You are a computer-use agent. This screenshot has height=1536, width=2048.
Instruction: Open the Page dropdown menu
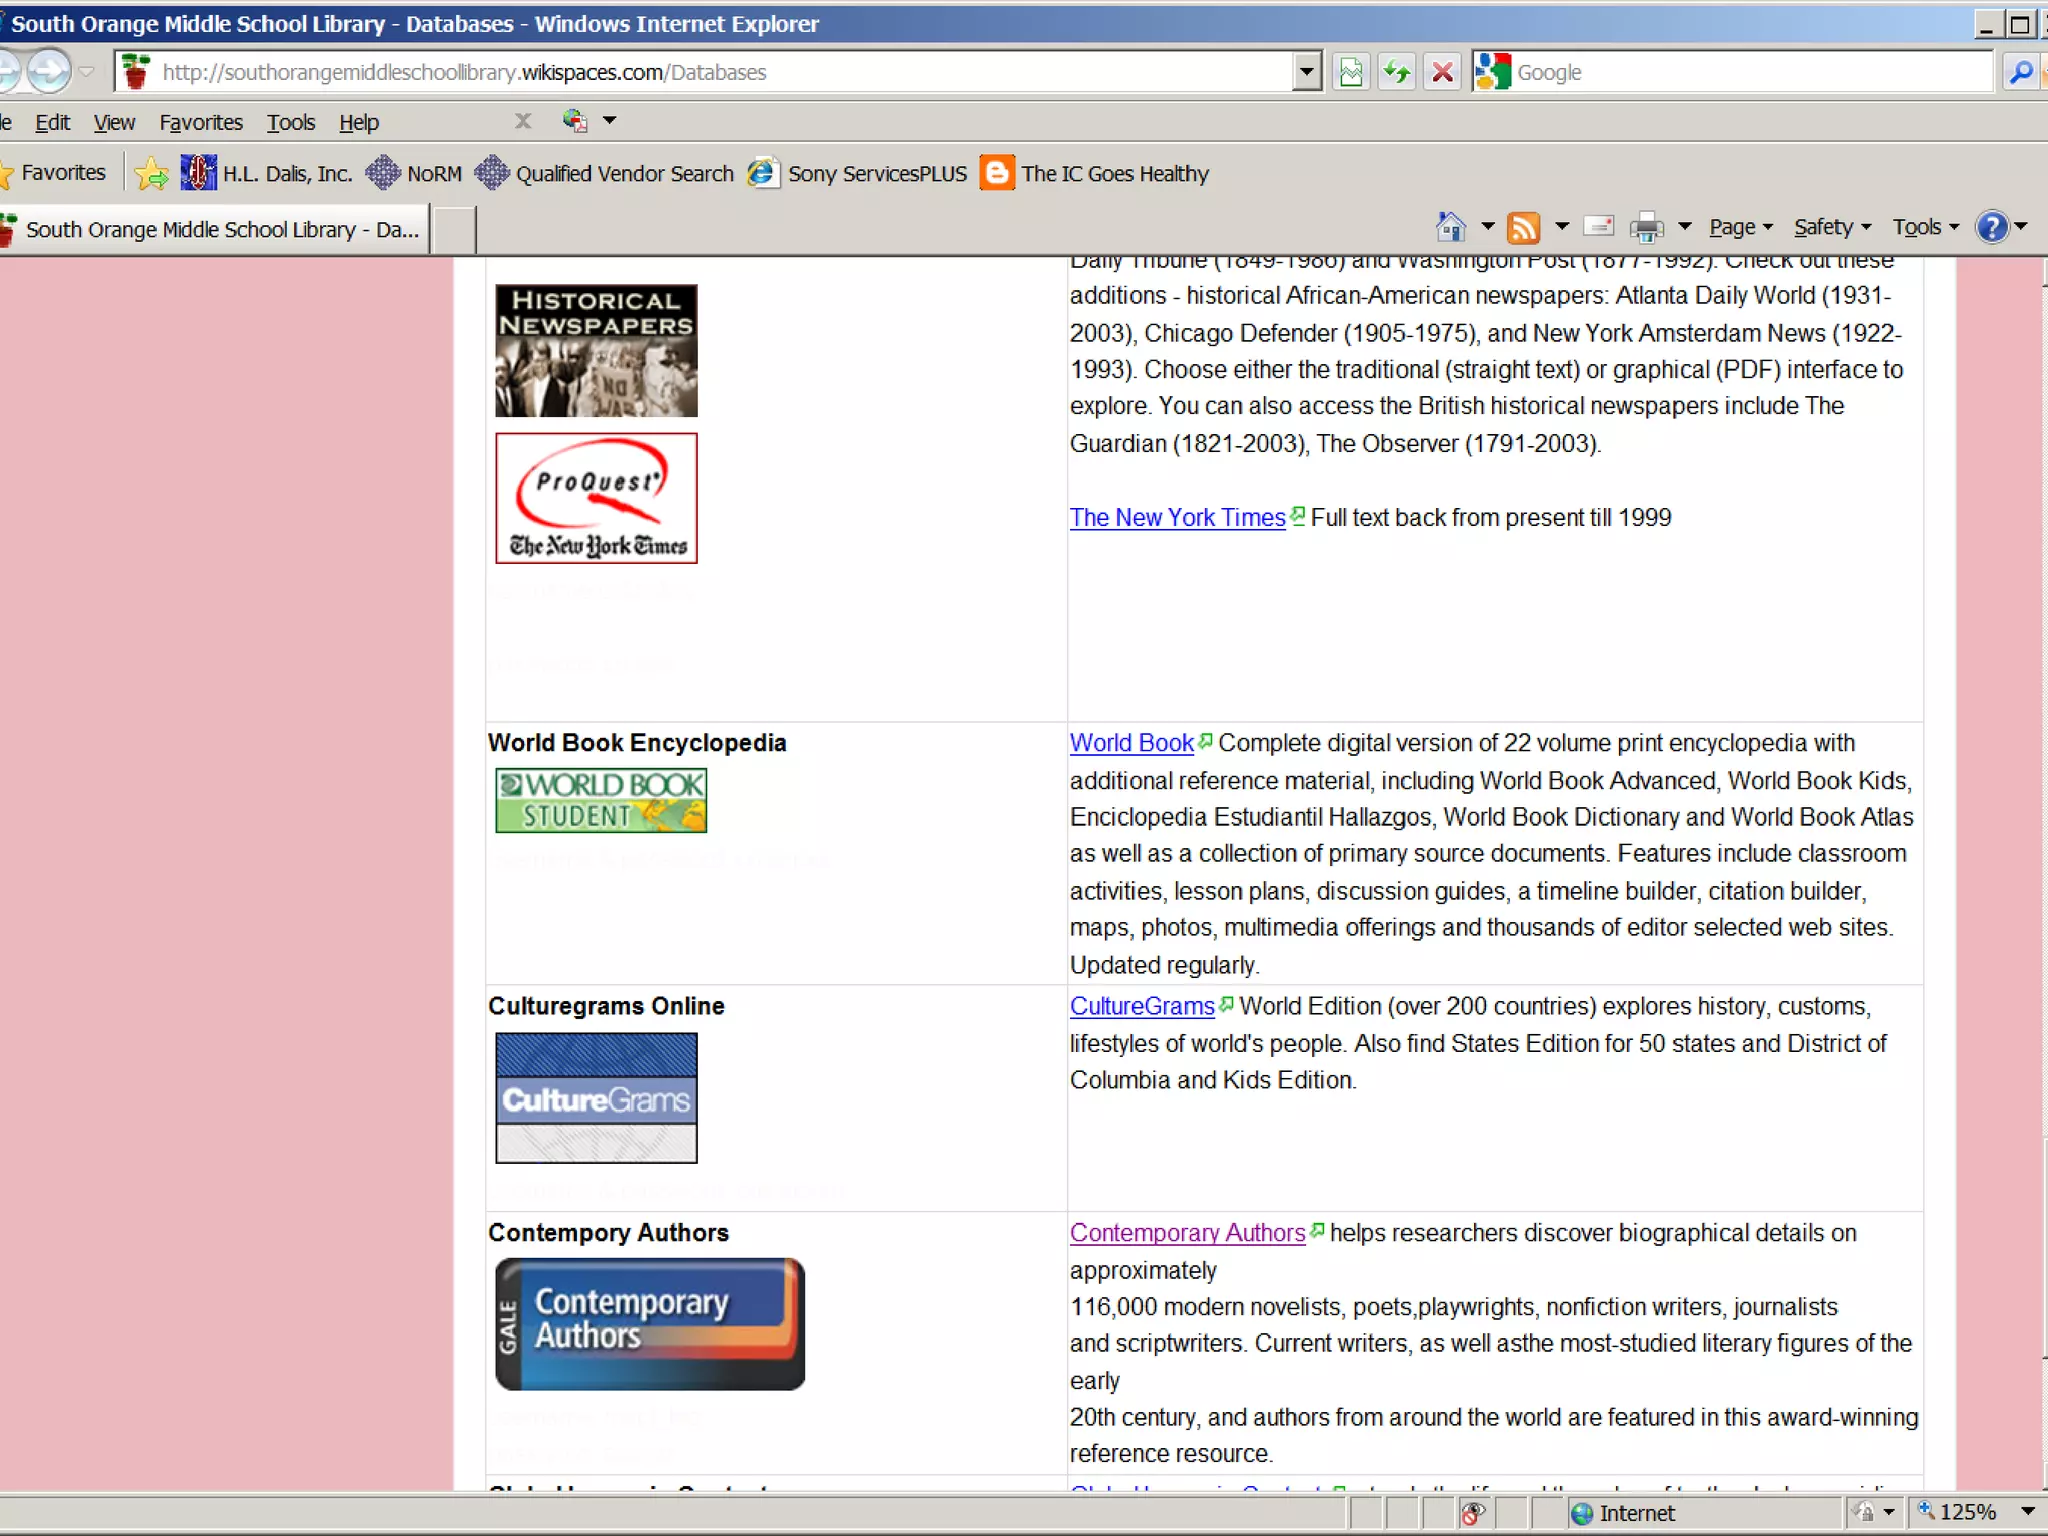coord(1740,227)
